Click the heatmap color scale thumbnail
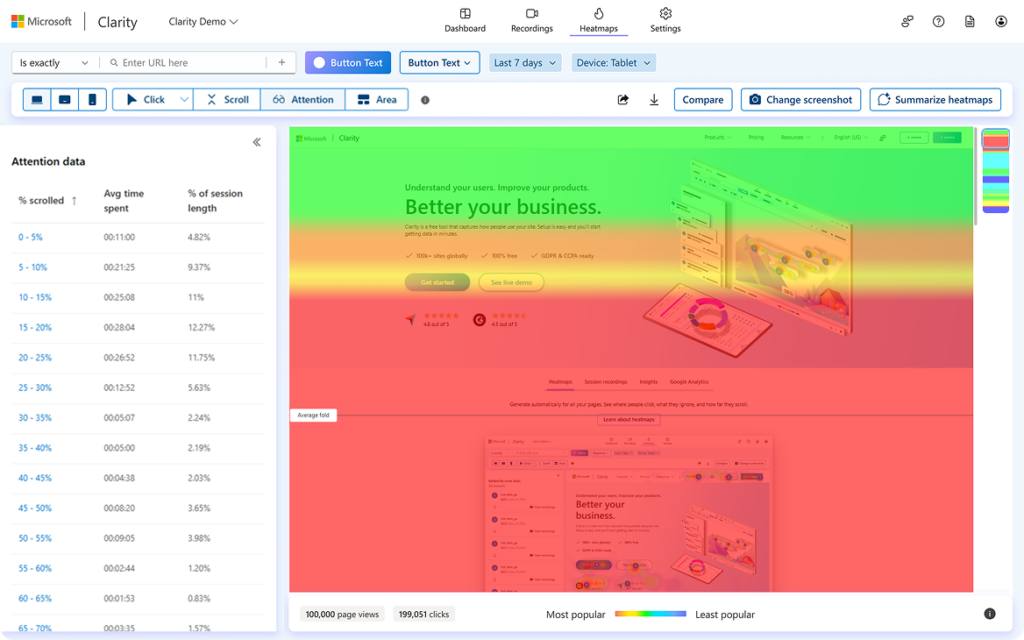The image size is (1024, 640). (995, 171)
